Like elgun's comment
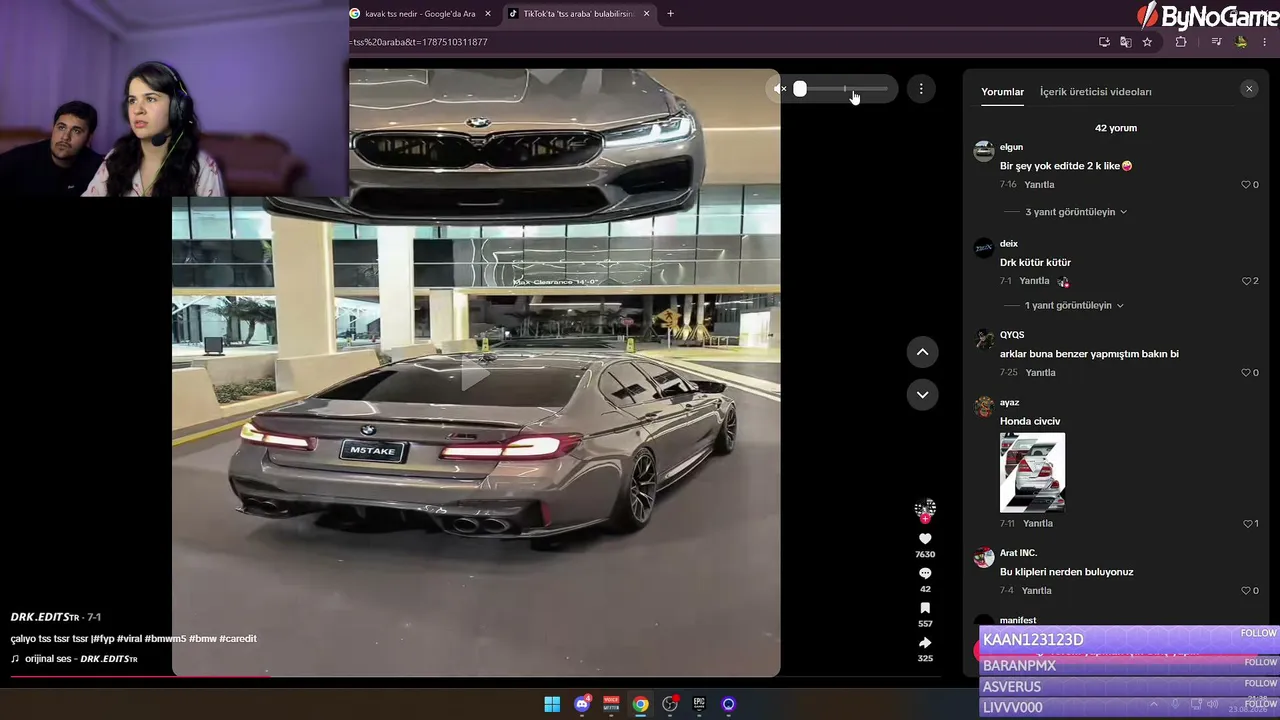1280x720 pixels. (x=1246, y=185)
